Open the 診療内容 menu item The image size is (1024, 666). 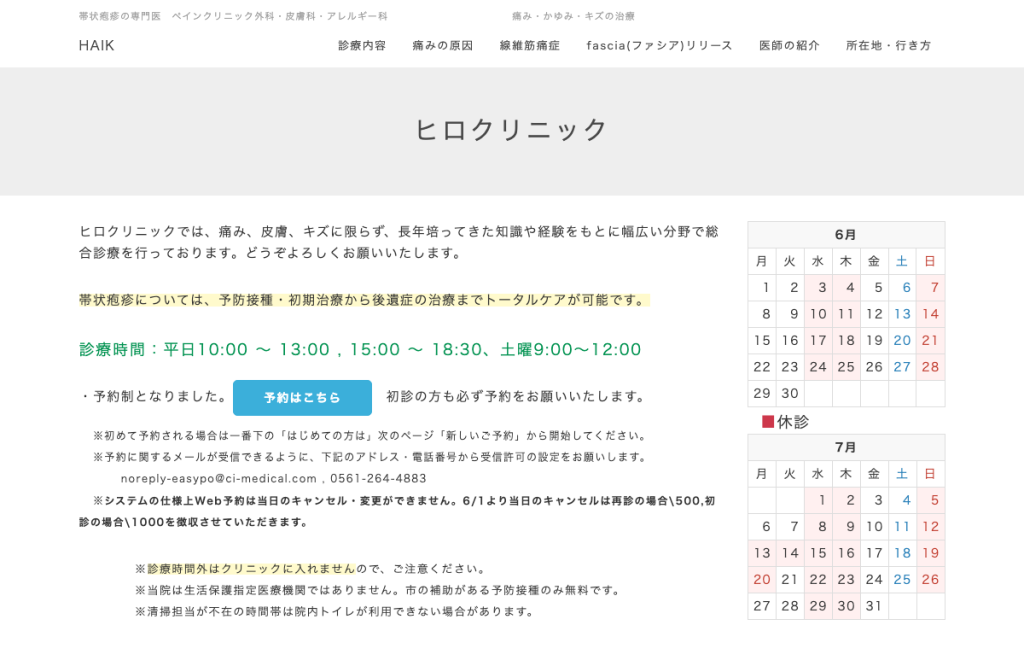(x=362, y=46)
